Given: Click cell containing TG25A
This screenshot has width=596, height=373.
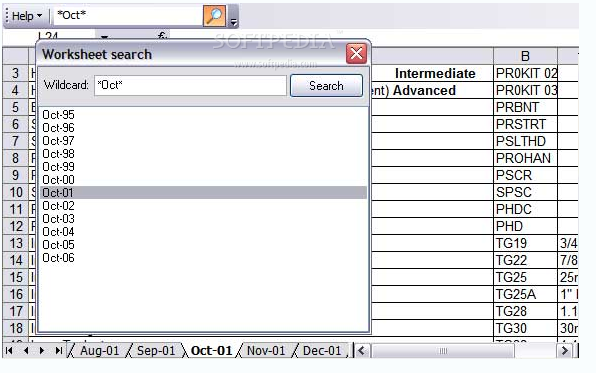Looking at the screenshot, I should pyautogui.click(x=525, y=294).
